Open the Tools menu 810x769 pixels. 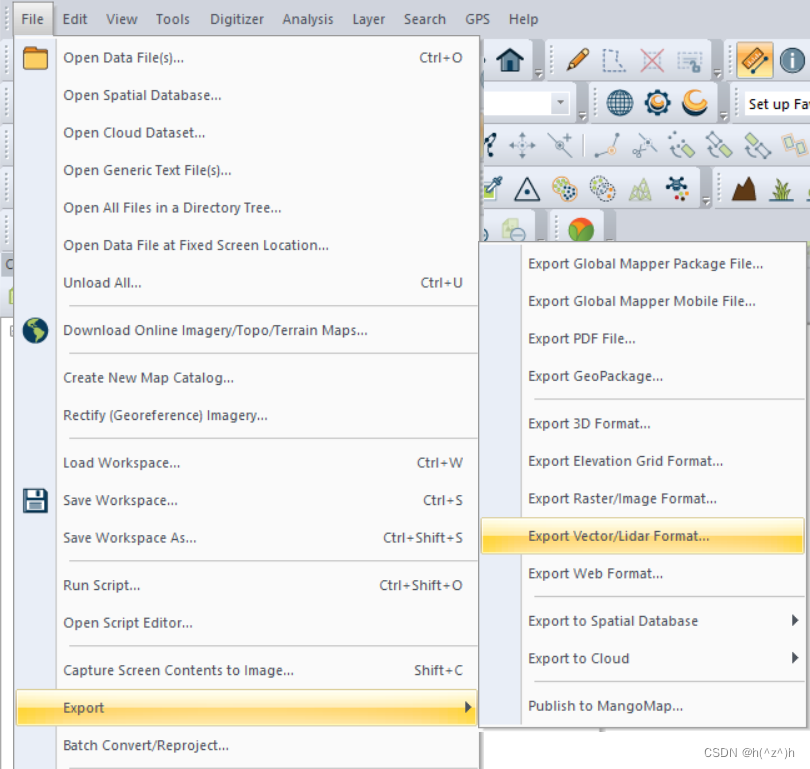pos(173,19)
